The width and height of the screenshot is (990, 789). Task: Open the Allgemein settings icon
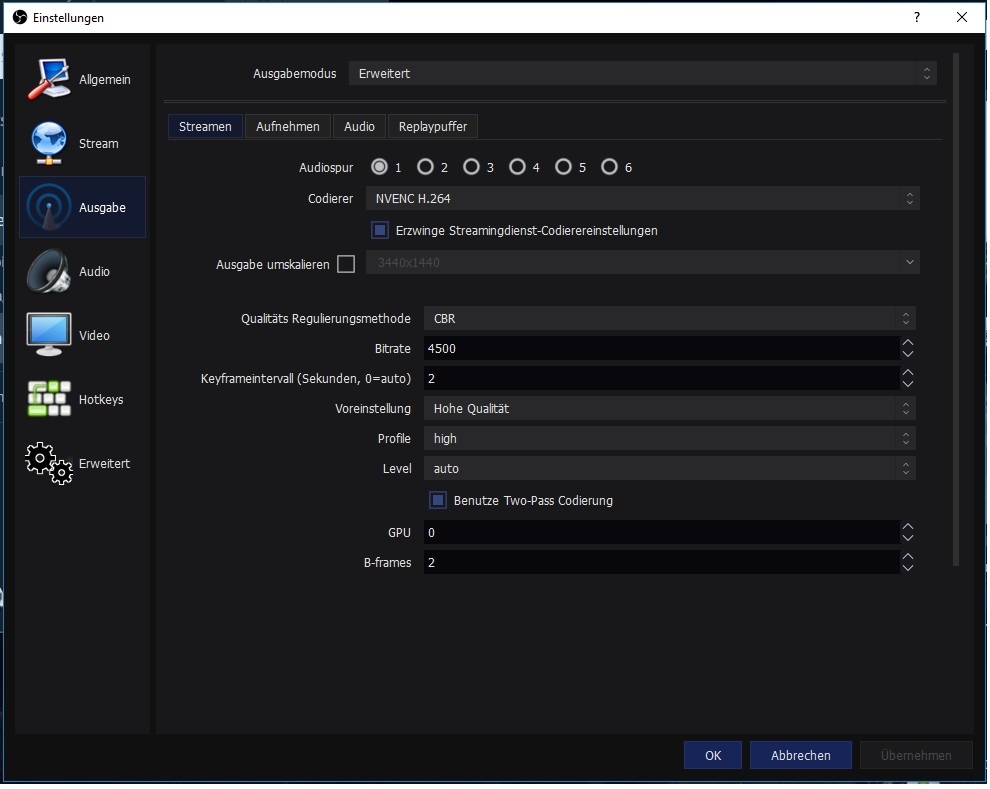(49, 80)
